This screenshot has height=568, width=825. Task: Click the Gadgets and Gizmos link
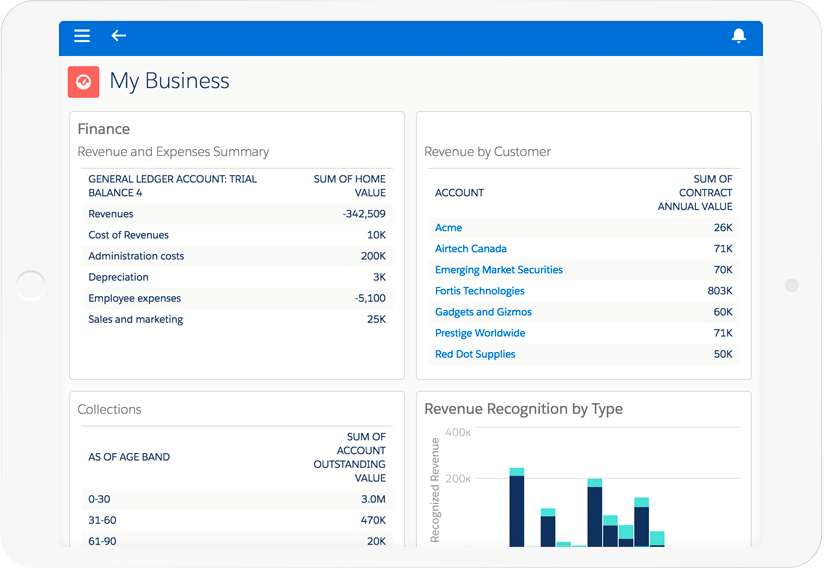(483, 312)
